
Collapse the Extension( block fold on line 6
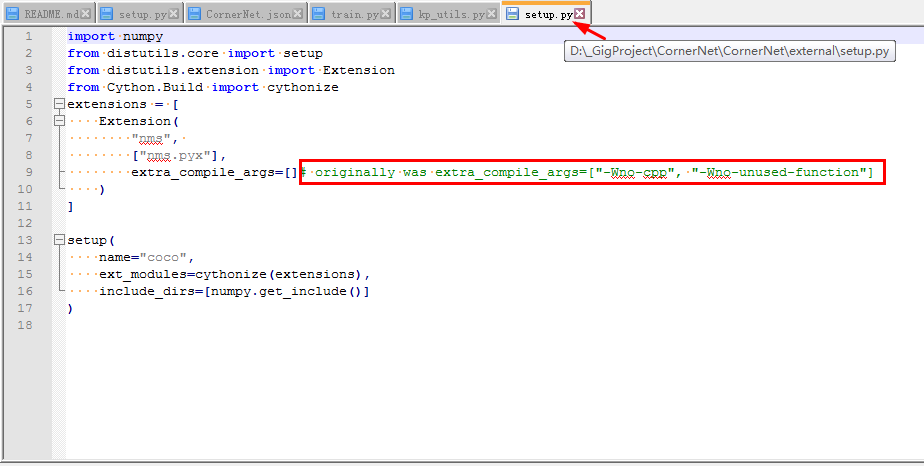59,121
